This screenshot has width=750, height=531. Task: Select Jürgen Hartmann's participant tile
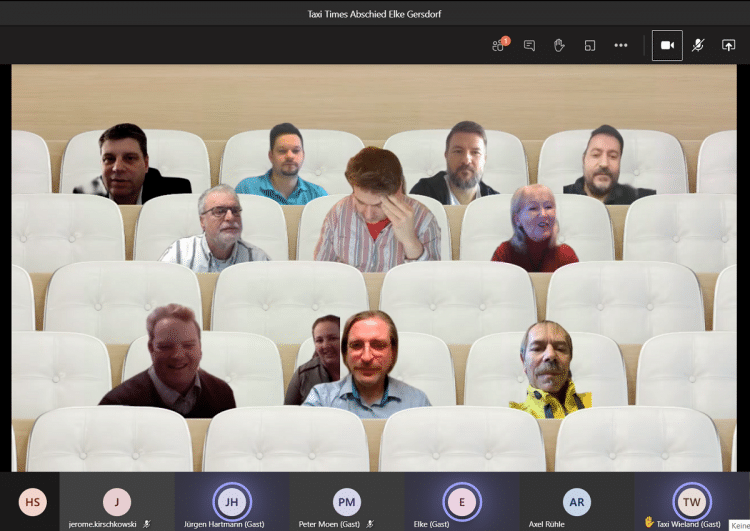pyautogui.click(x=232, y=502)
